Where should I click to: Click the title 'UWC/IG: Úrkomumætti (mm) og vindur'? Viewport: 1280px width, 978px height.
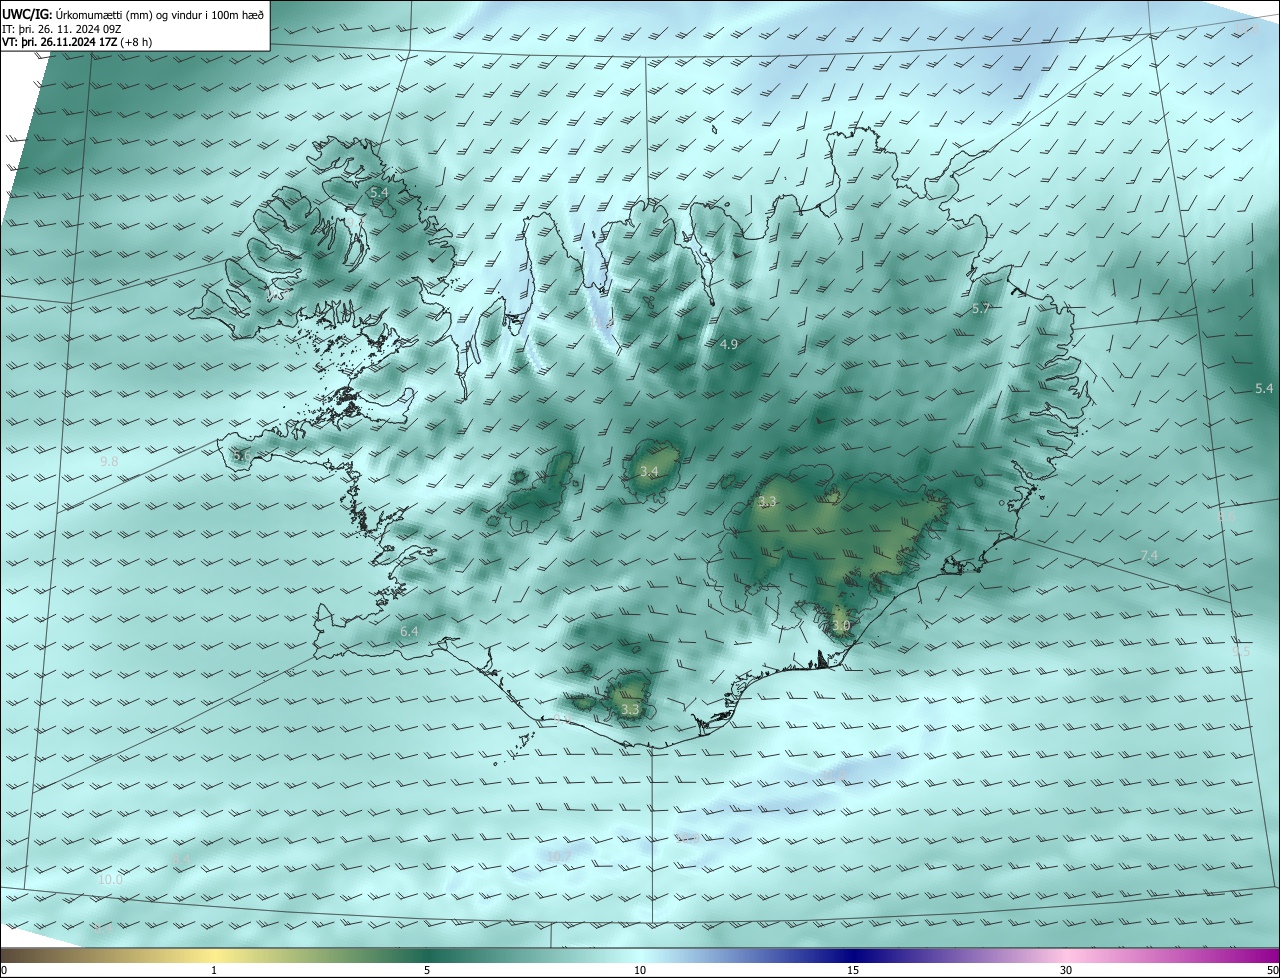133,13
